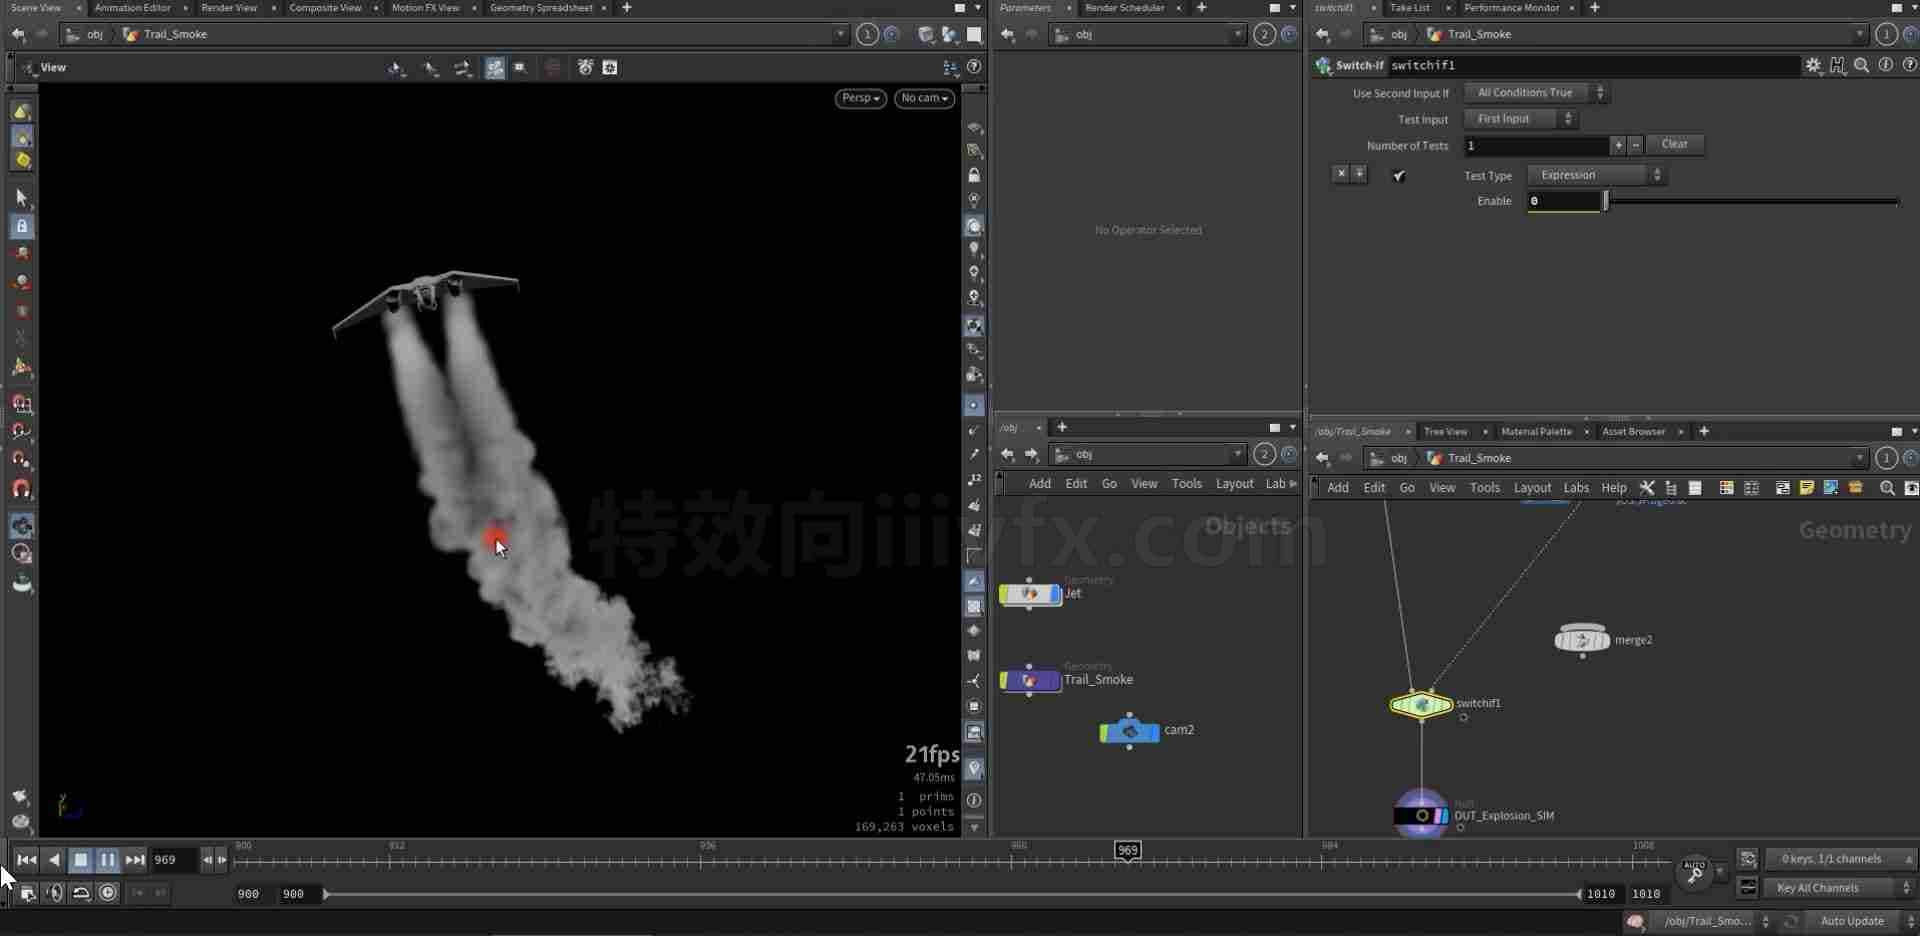Screen dimensions: 1920x936
Task: Toggle the lock icon in viewport right toolbar
Action: [974, 175]
